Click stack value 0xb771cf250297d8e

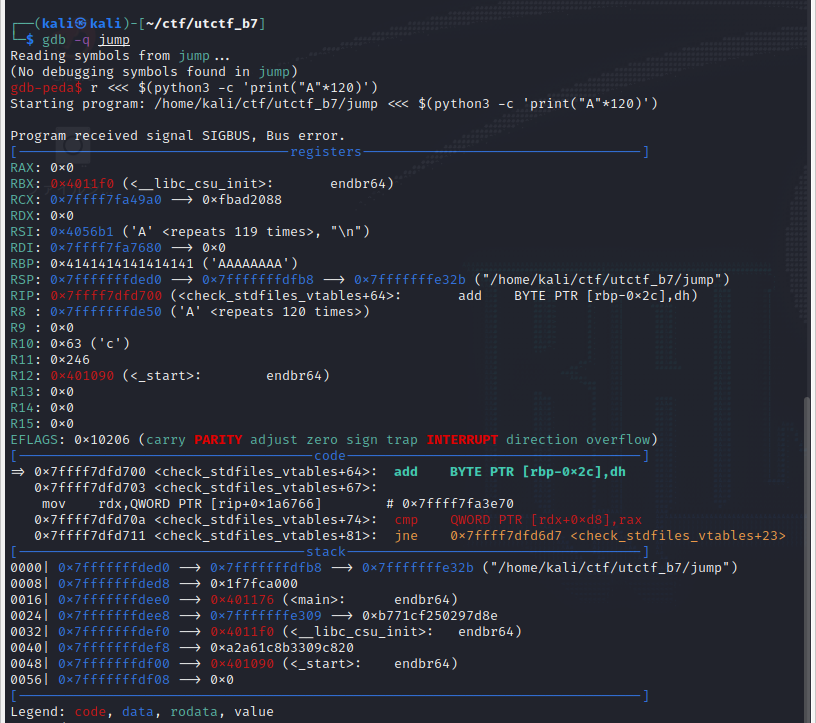(x=430, y=616)
